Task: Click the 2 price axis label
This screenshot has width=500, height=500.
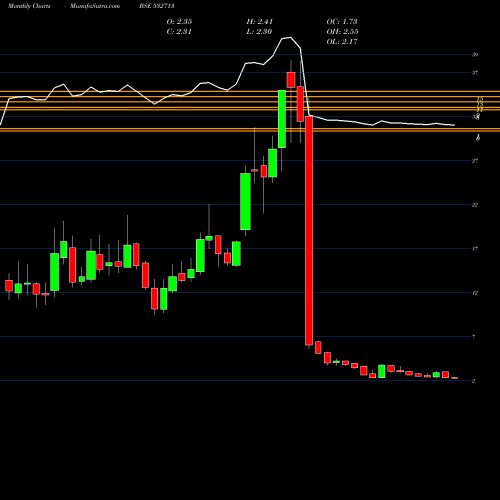Action: [474, 381]
